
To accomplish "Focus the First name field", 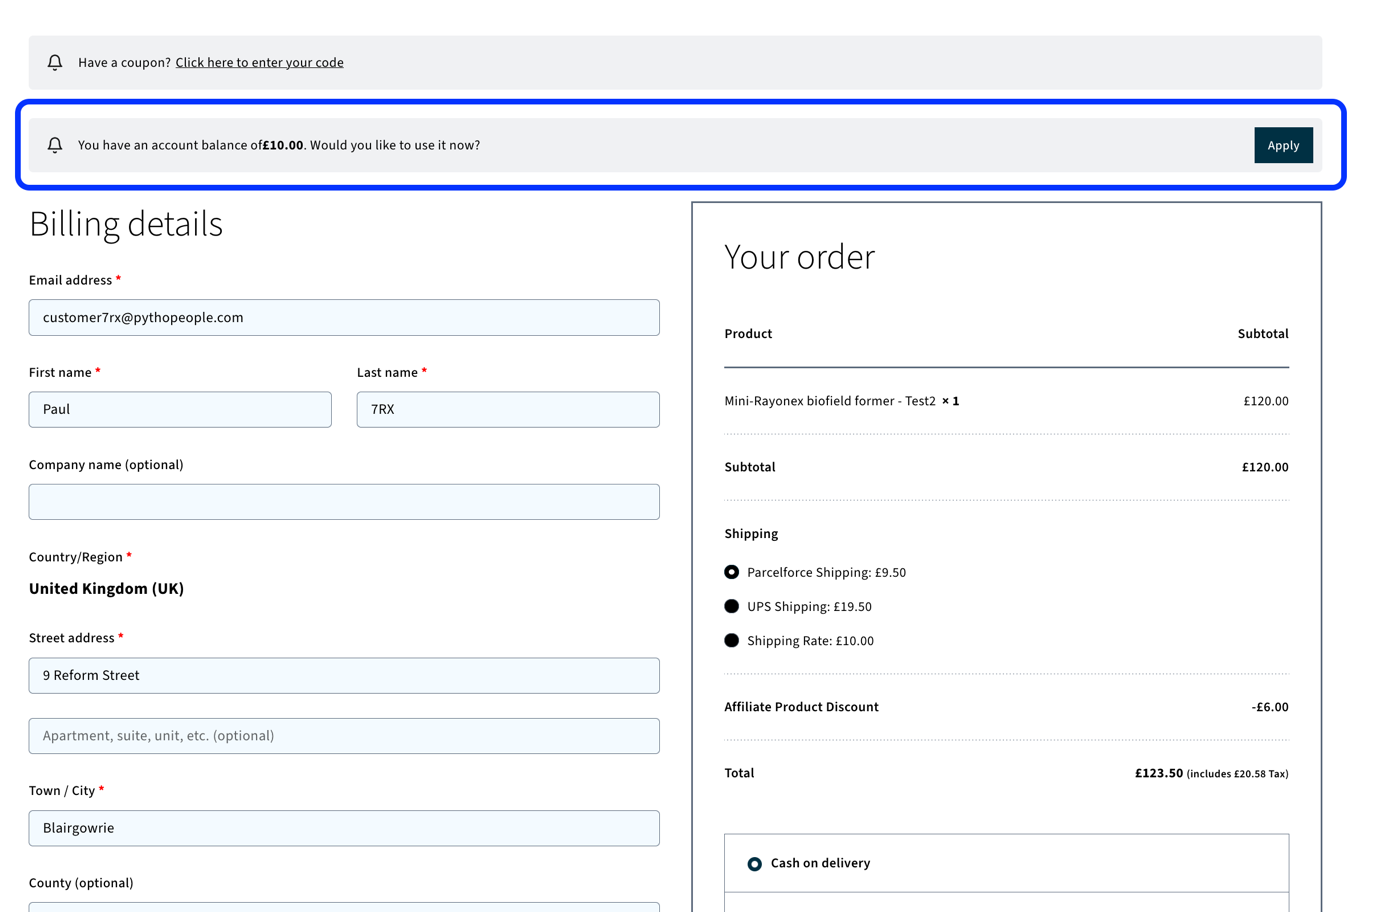I will pos(180,410).
